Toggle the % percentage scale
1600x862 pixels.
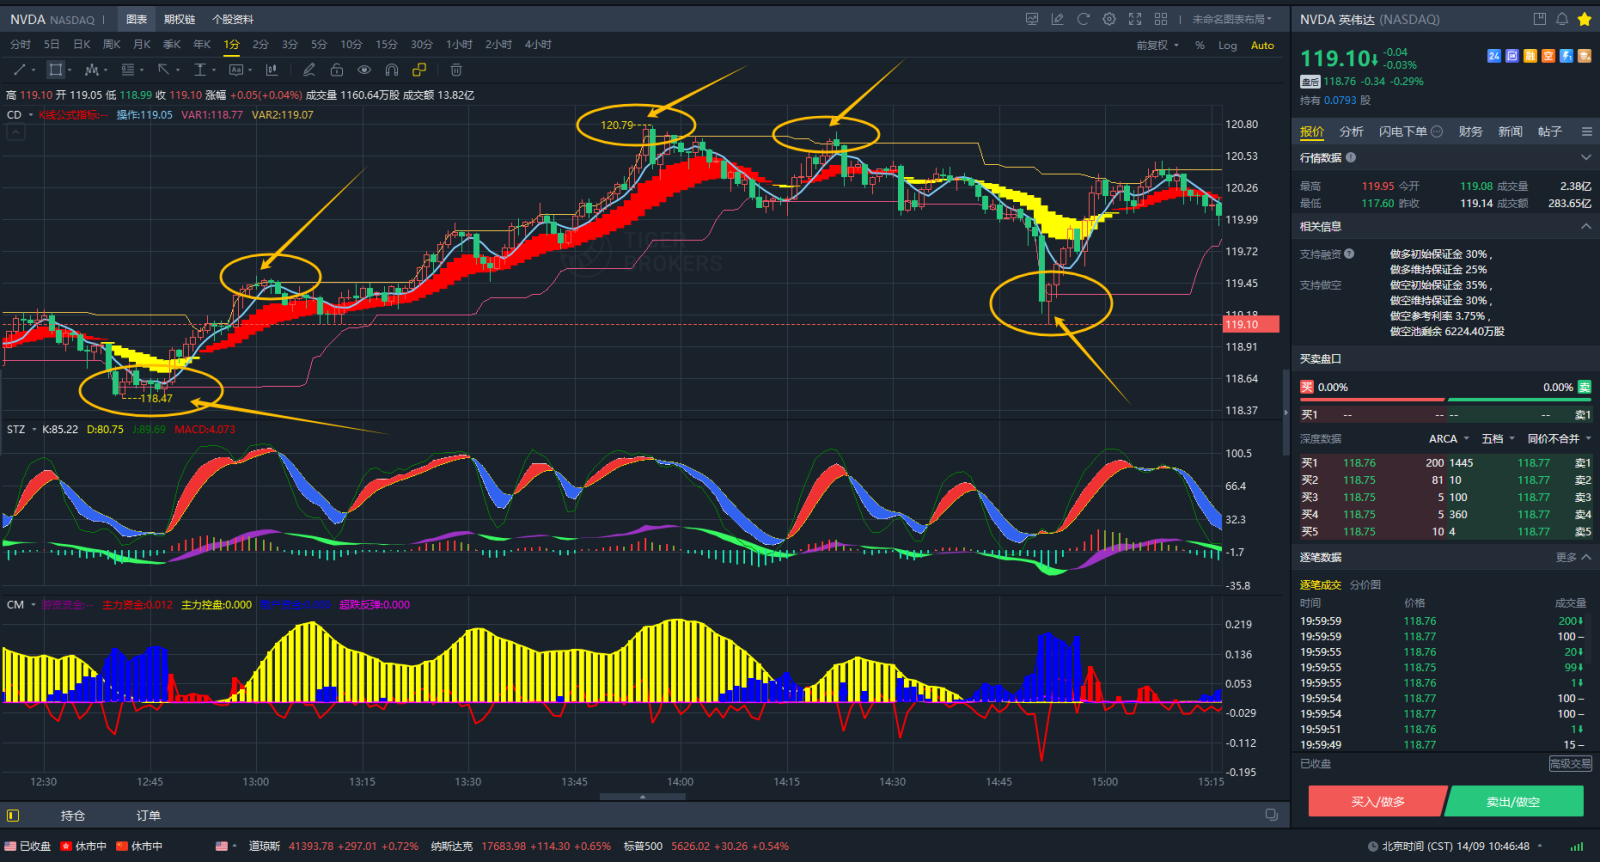tap(1200, 45)
